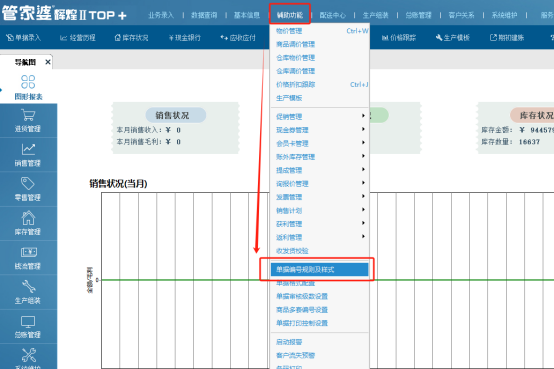Screen dimensions: 554x369
Task: Expand 提成管理 submenu
Action: [320, 170]
